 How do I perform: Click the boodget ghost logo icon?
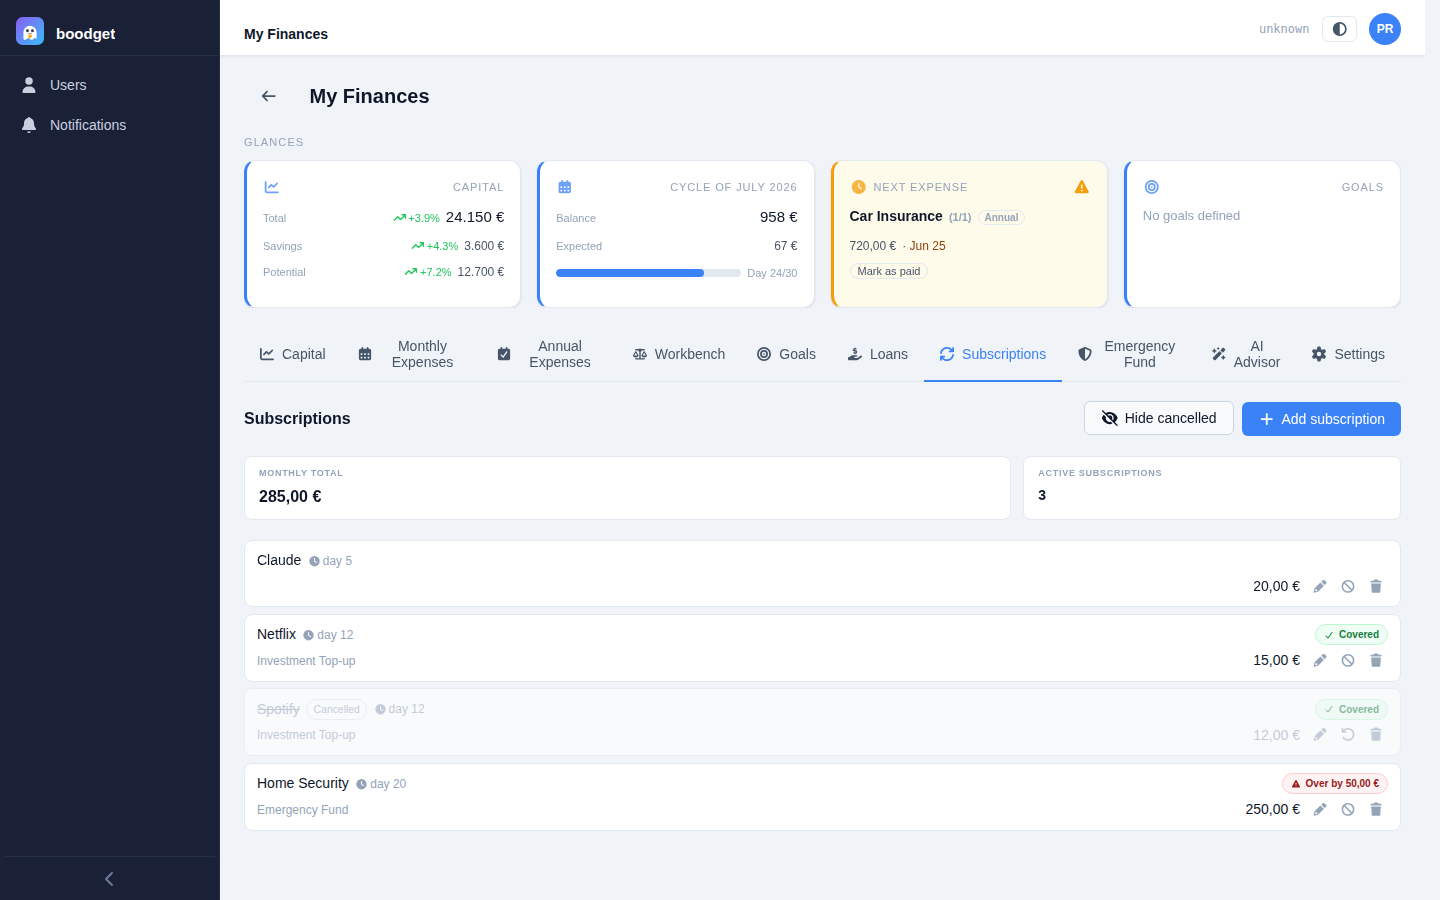[x=30, y=32]
